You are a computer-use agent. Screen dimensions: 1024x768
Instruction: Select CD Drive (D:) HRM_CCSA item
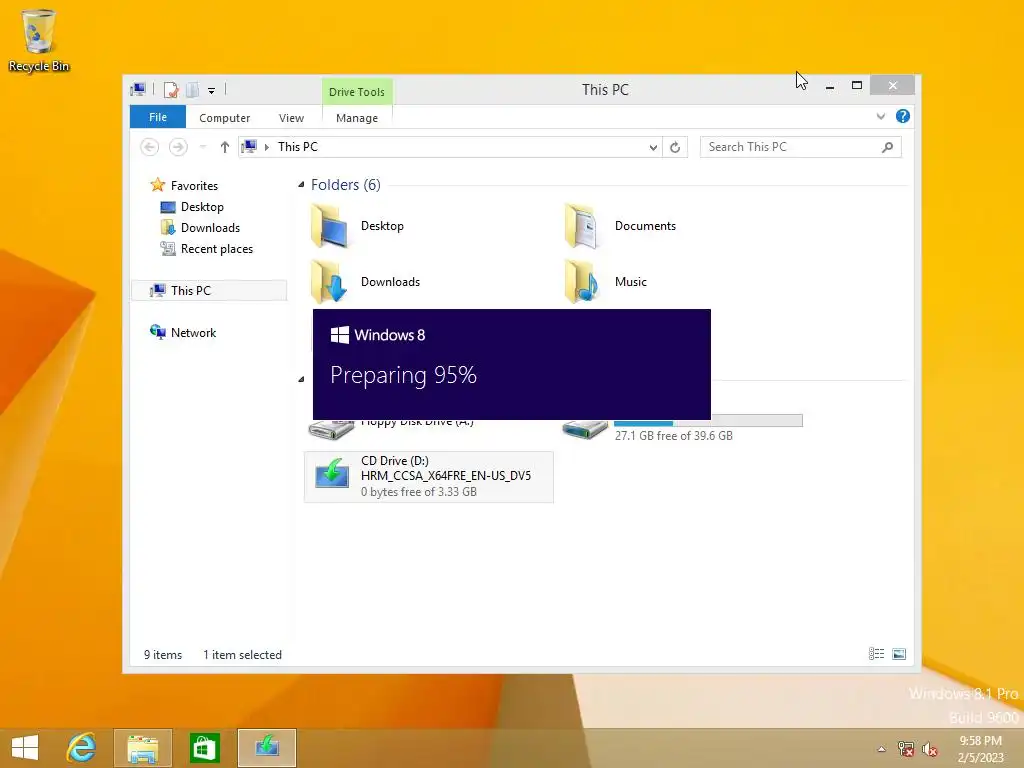coord(429,477)
